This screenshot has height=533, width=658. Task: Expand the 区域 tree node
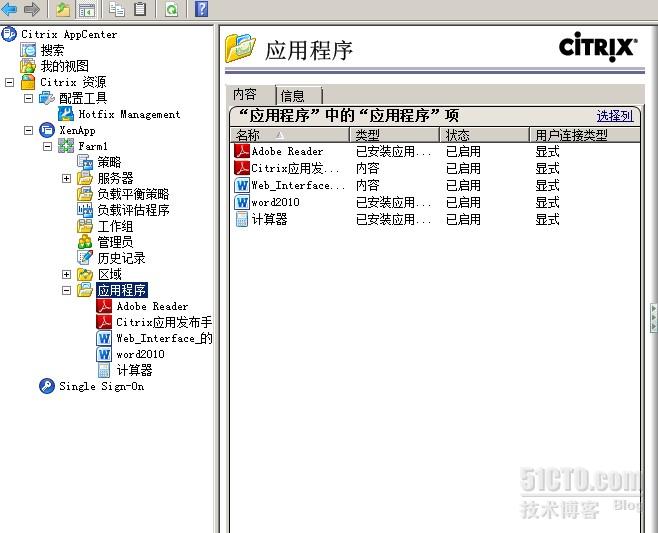click(66, 274)
